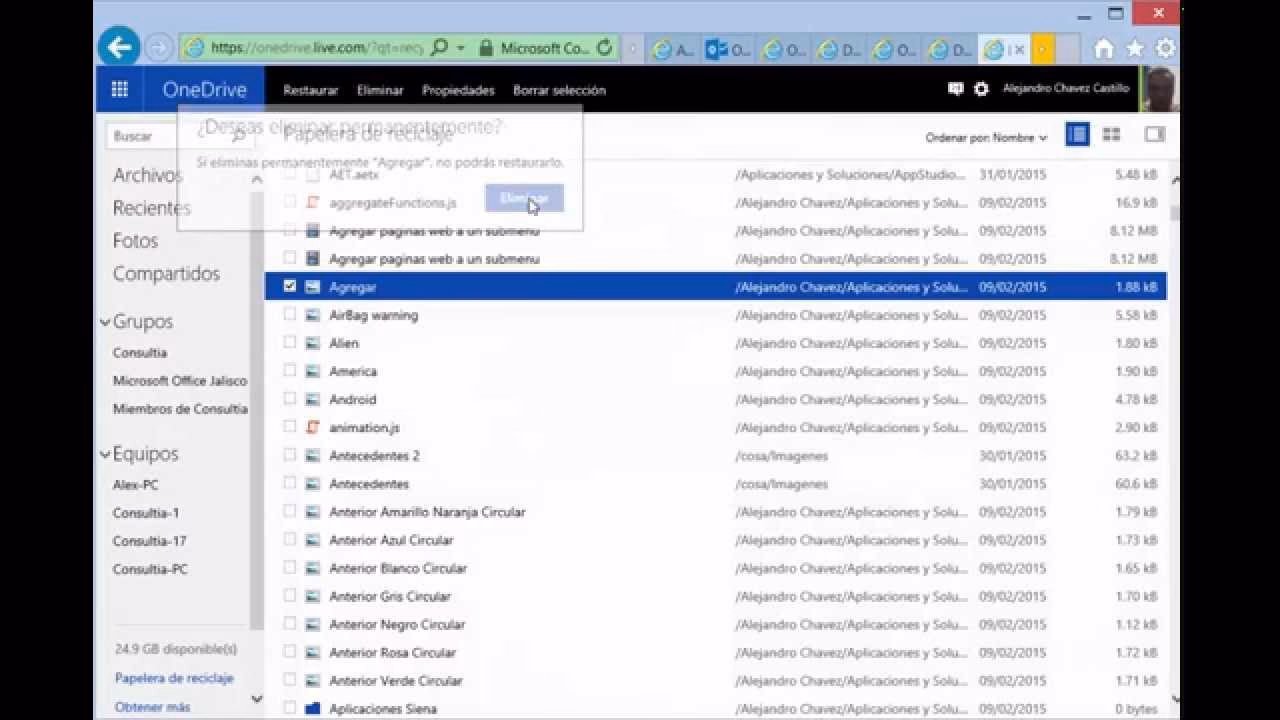Image resolution: width=1280 pixels, height=720 pixels.
Task: Open the Papelera de reciclaje link
Action: tap(174, 678)
